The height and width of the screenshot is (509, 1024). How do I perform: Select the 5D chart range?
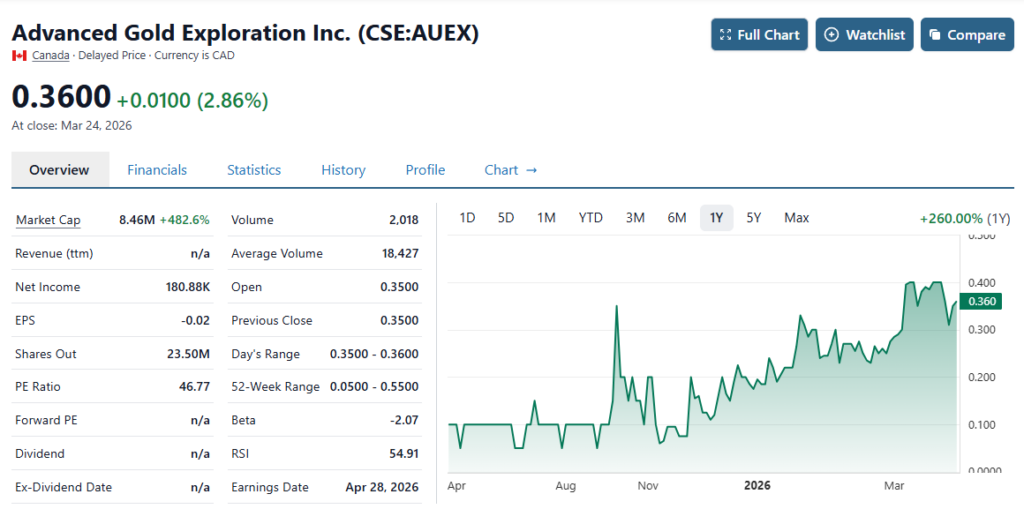(x=506, y=218)
